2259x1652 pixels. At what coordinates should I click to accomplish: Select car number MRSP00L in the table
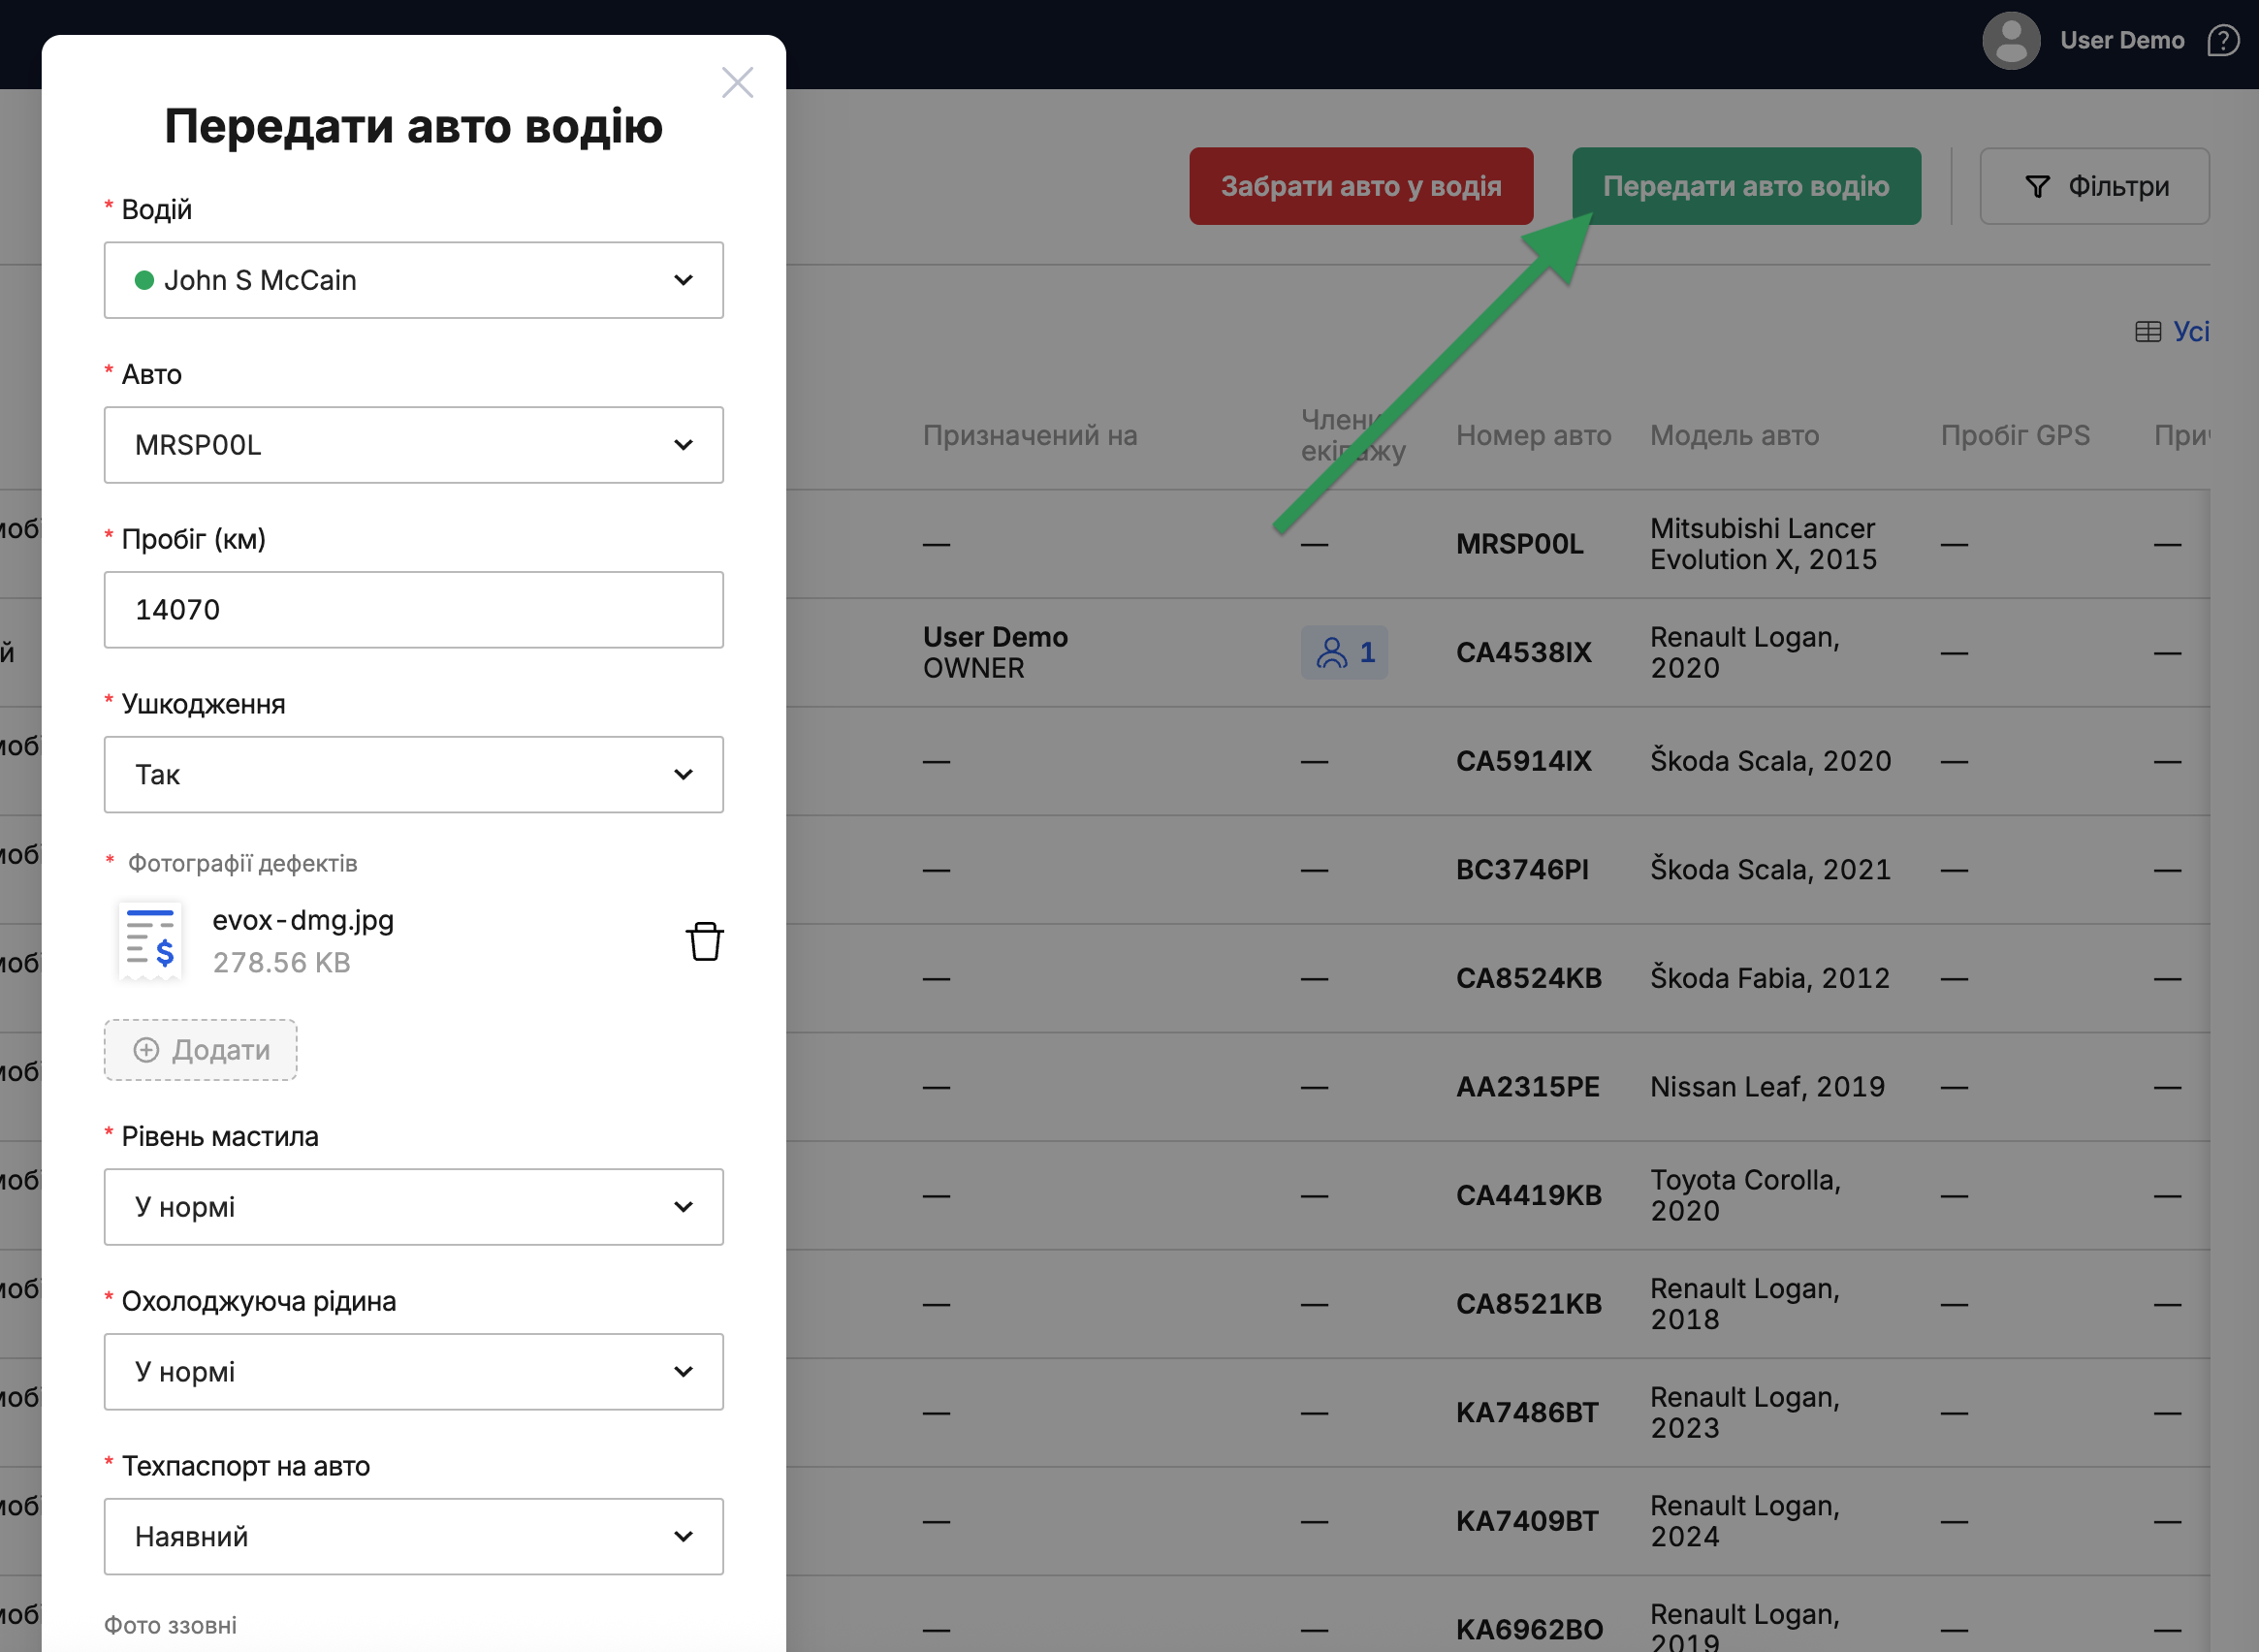(x=1519, y=544)
